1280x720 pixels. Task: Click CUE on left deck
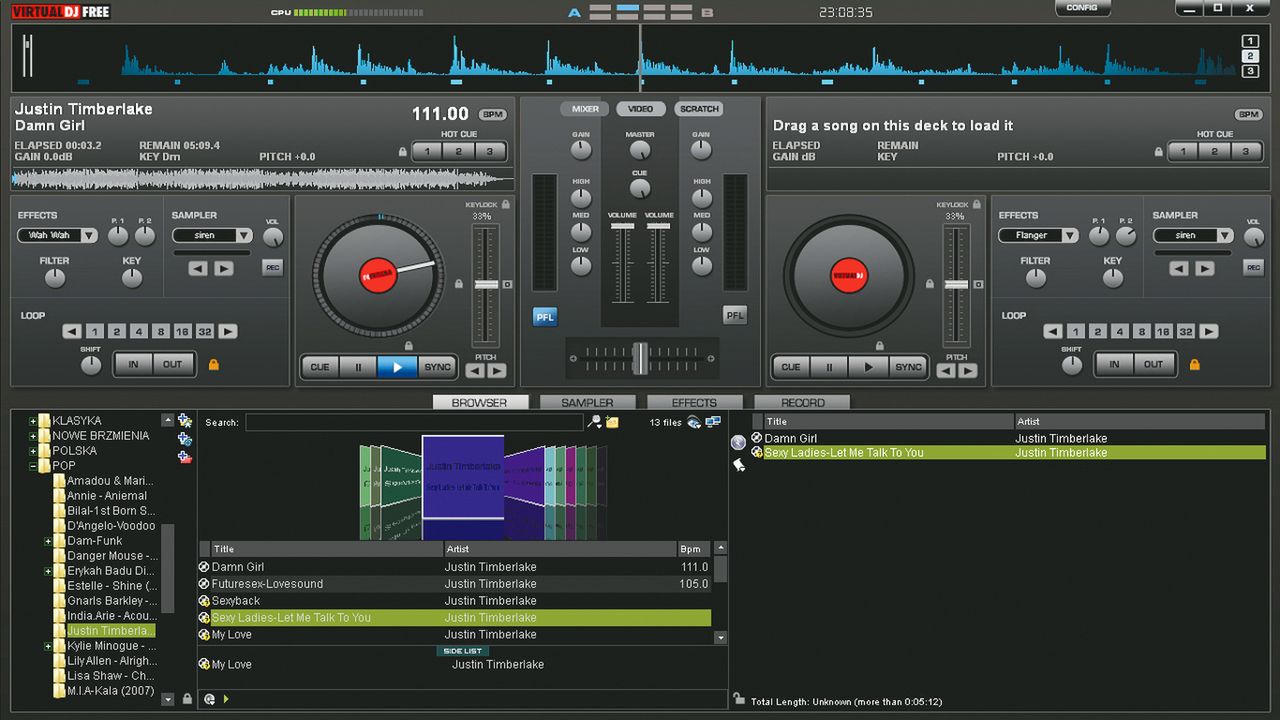(x=320, y=367)
